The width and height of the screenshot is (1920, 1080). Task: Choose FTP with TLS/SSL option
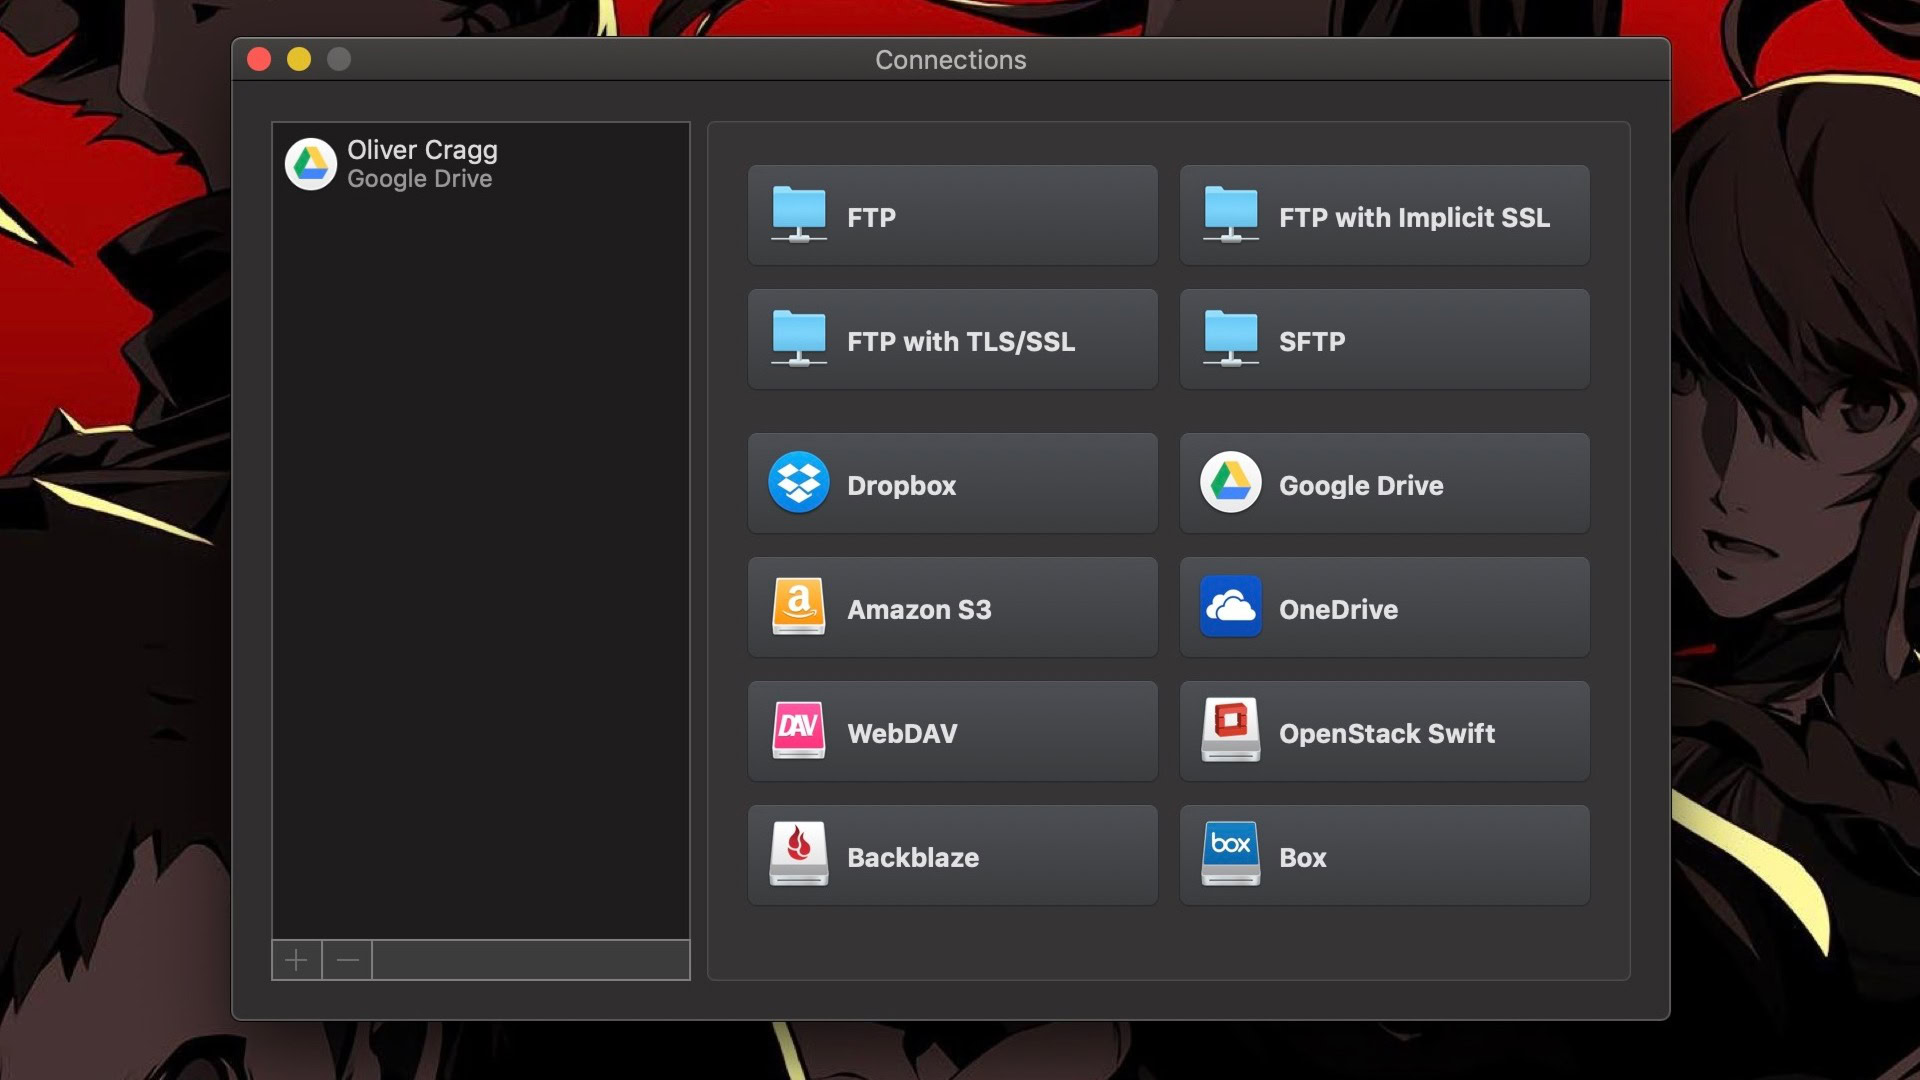coord(952,340)
